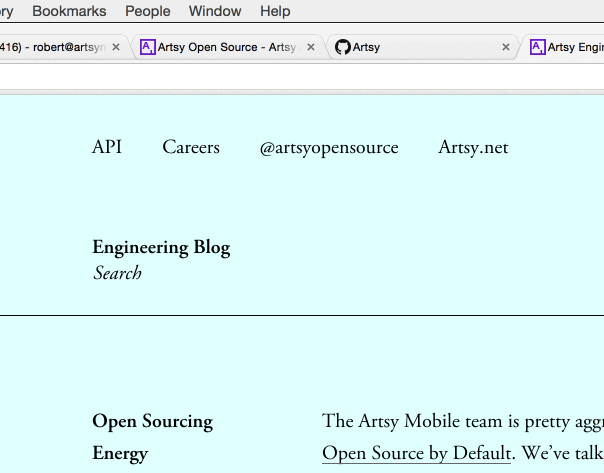
Task: Click the text "The Artsy Mobile team is pretty"
Action: click(x=446, y=421)
